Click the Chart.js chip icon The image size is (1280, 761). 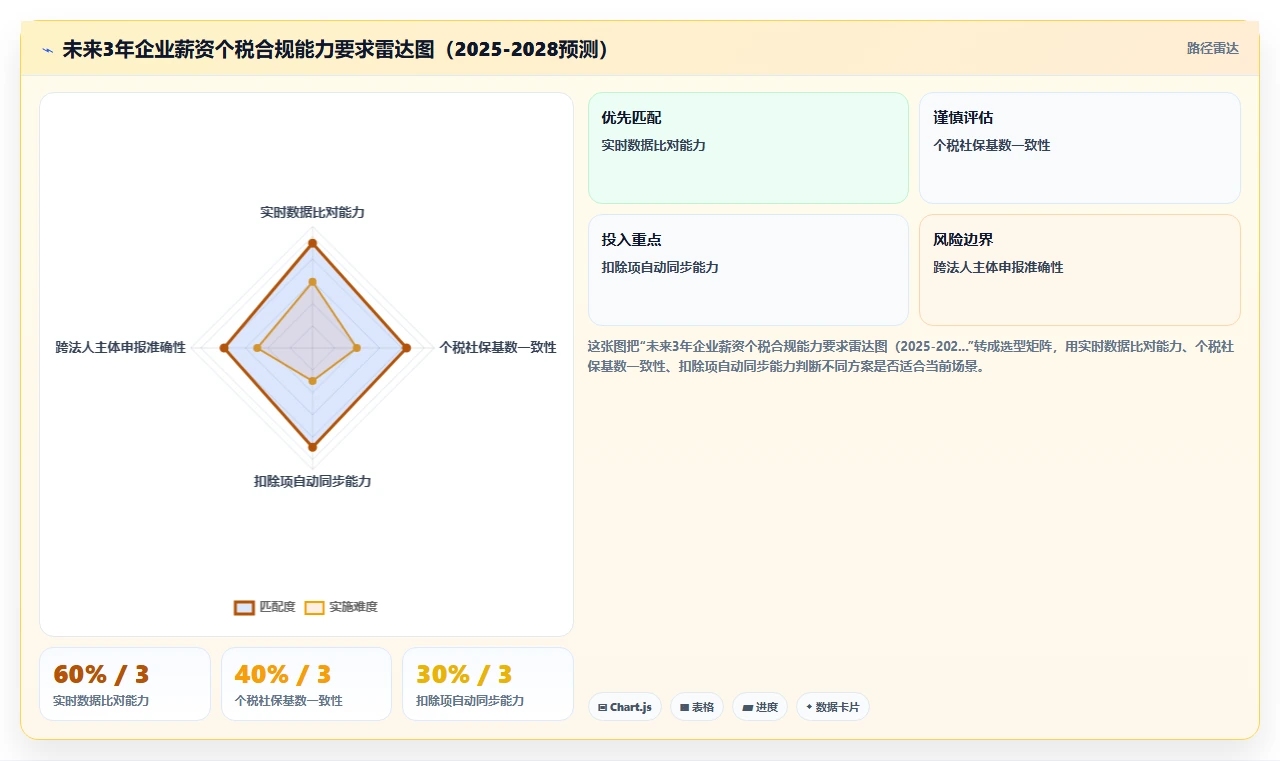pyautogui.click(x=603, y=707)
